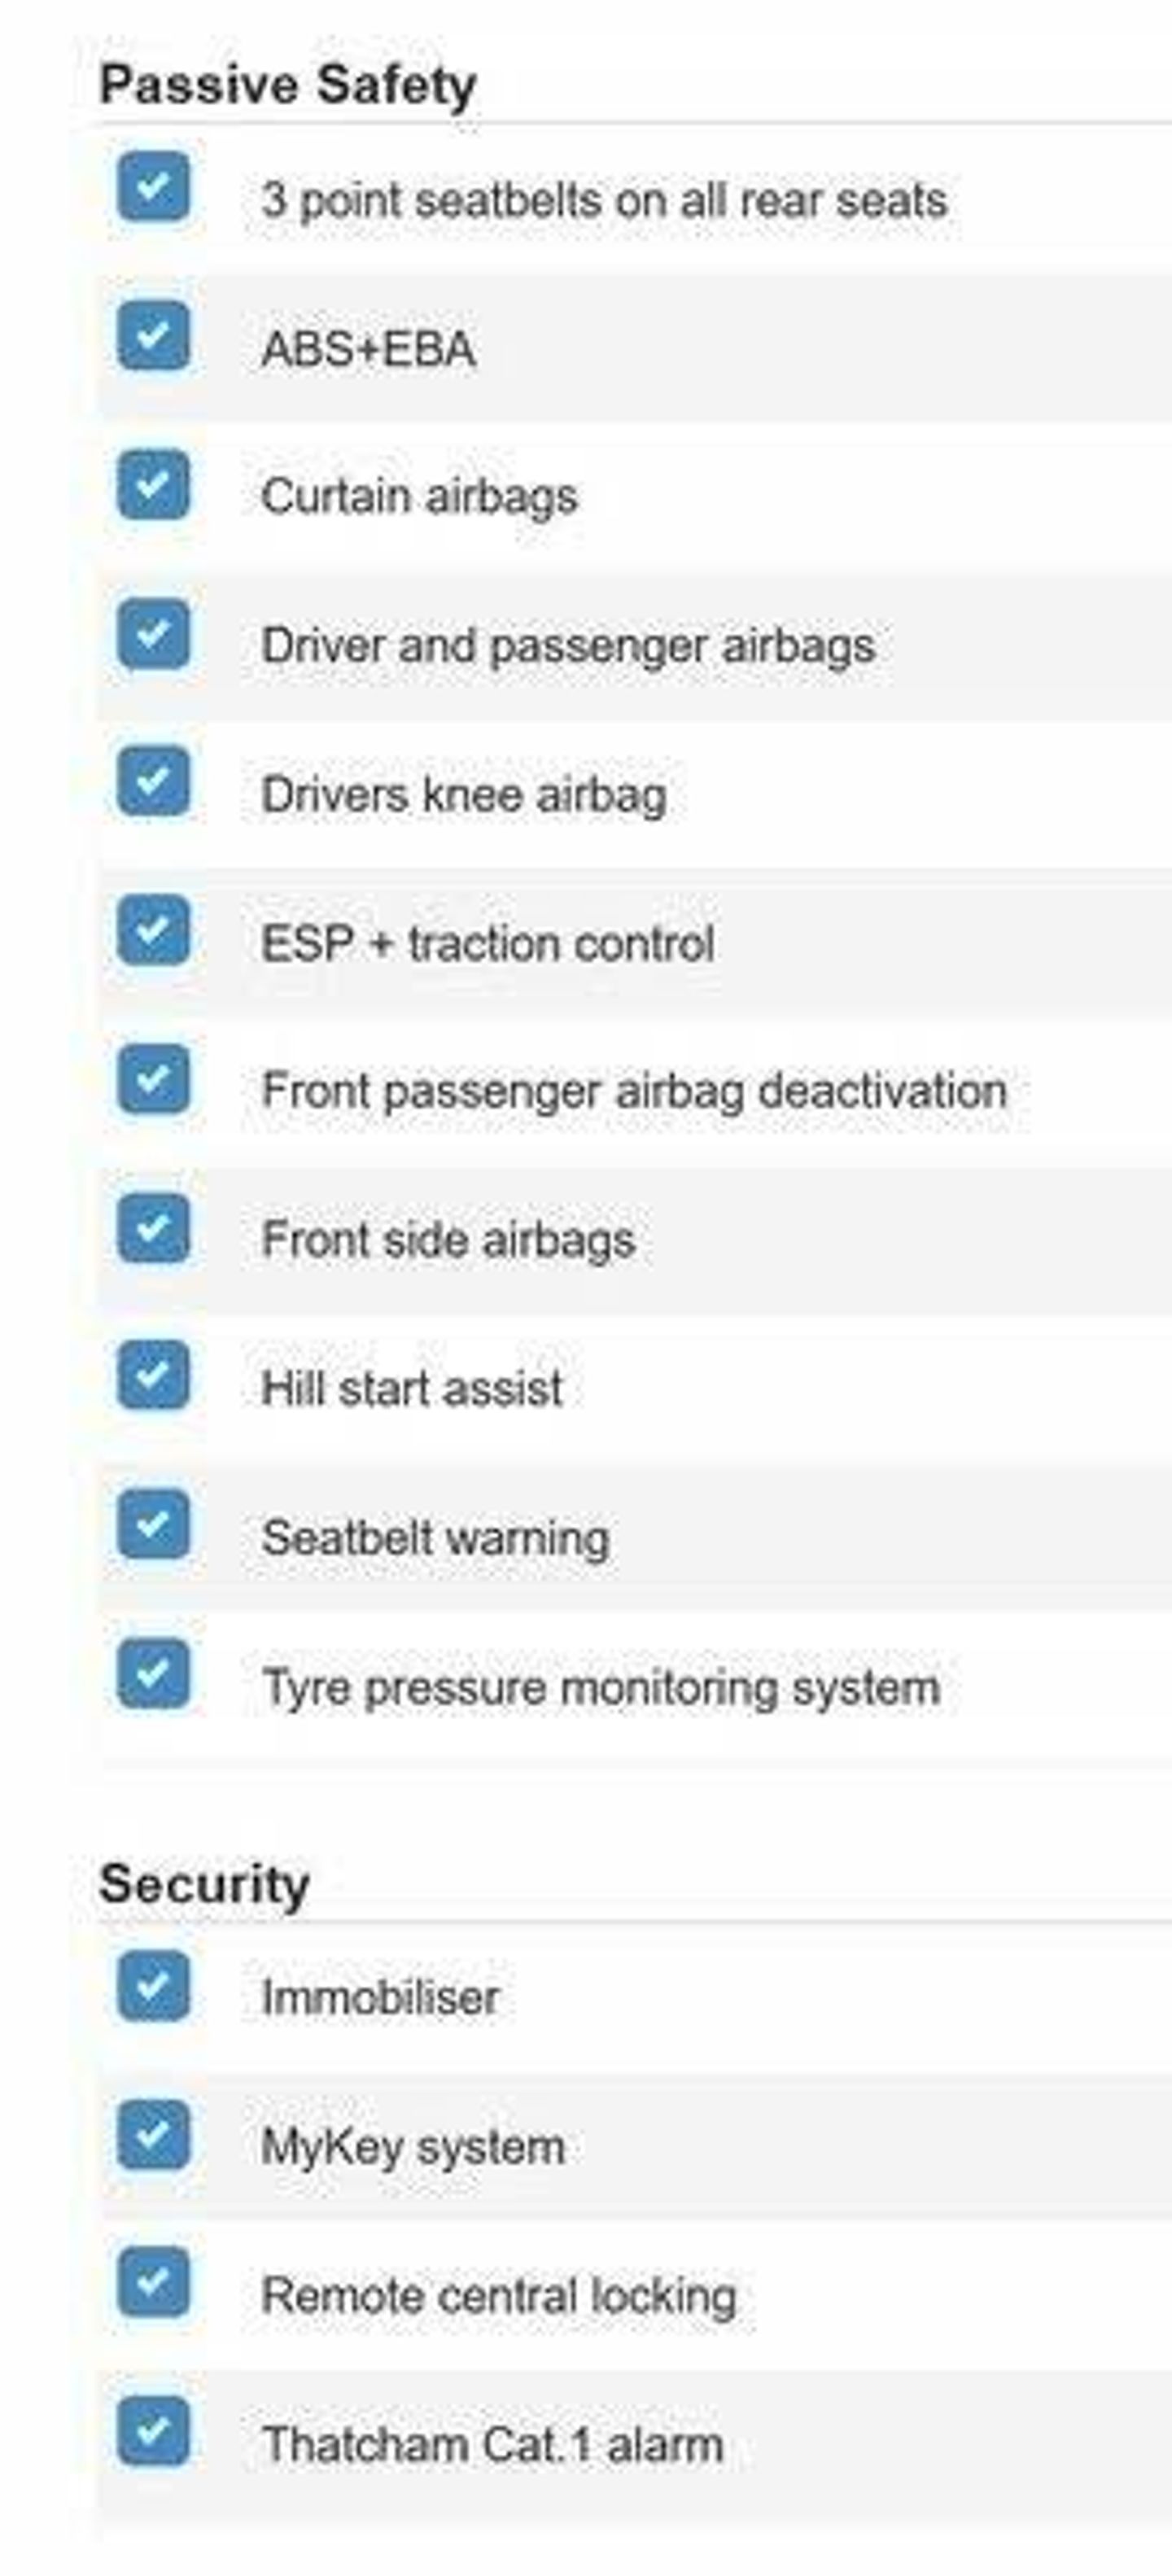Select the Curtain airbags label text
The image size is (1172, 2576).
pyautogui.click(x=419, y=497)
